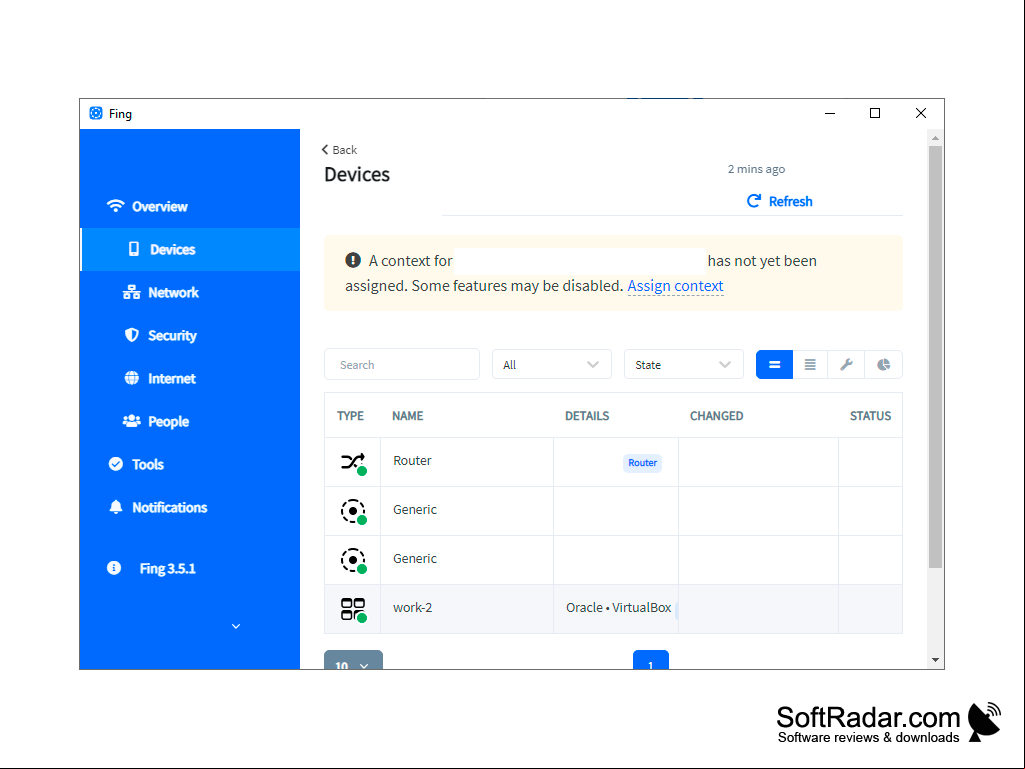Click the People group icon
Viewport: 1025px width, 769px height.
pos(131,421)
